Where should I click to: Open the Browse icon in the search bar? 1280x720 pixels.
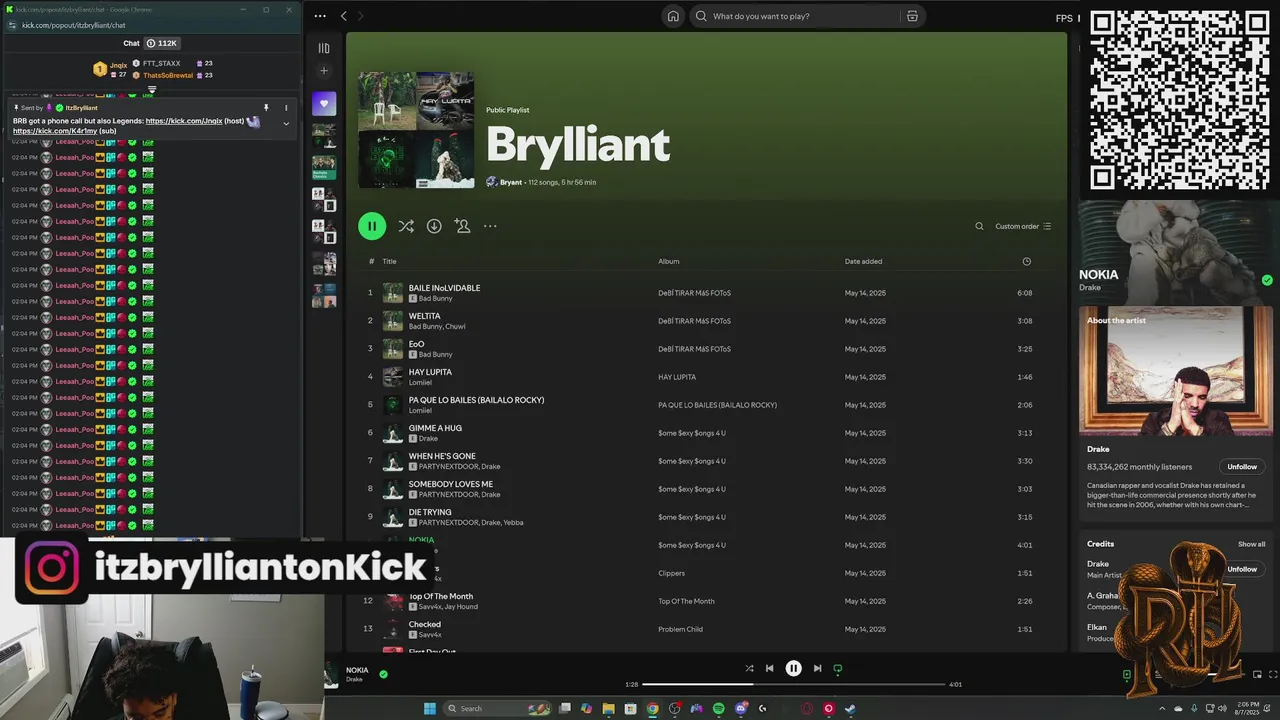[x=912, y=16]
